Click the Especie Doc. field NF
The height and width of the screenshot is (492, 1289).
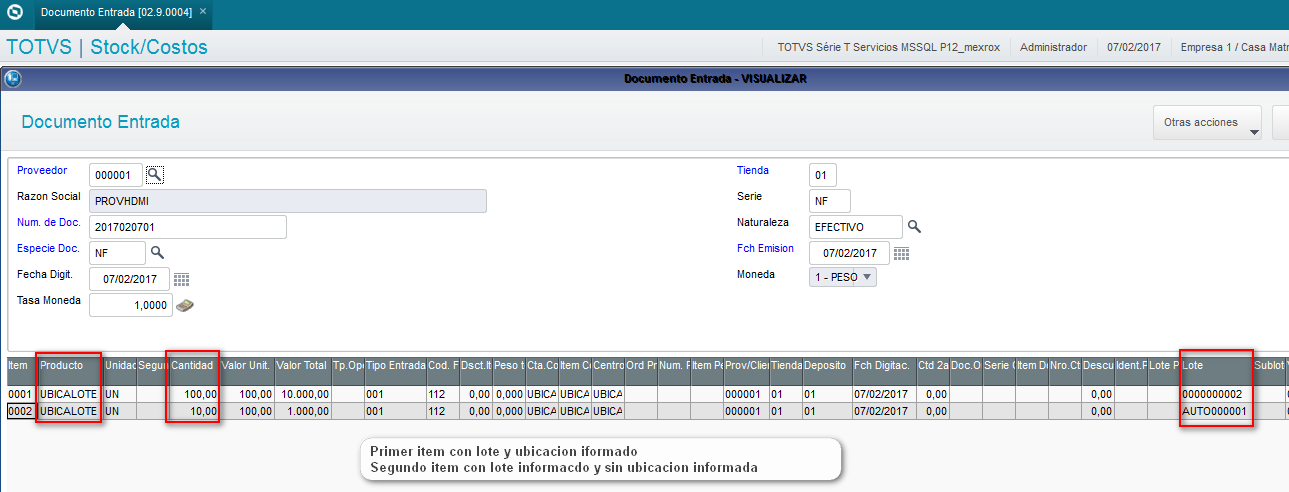tap(117, 253)
